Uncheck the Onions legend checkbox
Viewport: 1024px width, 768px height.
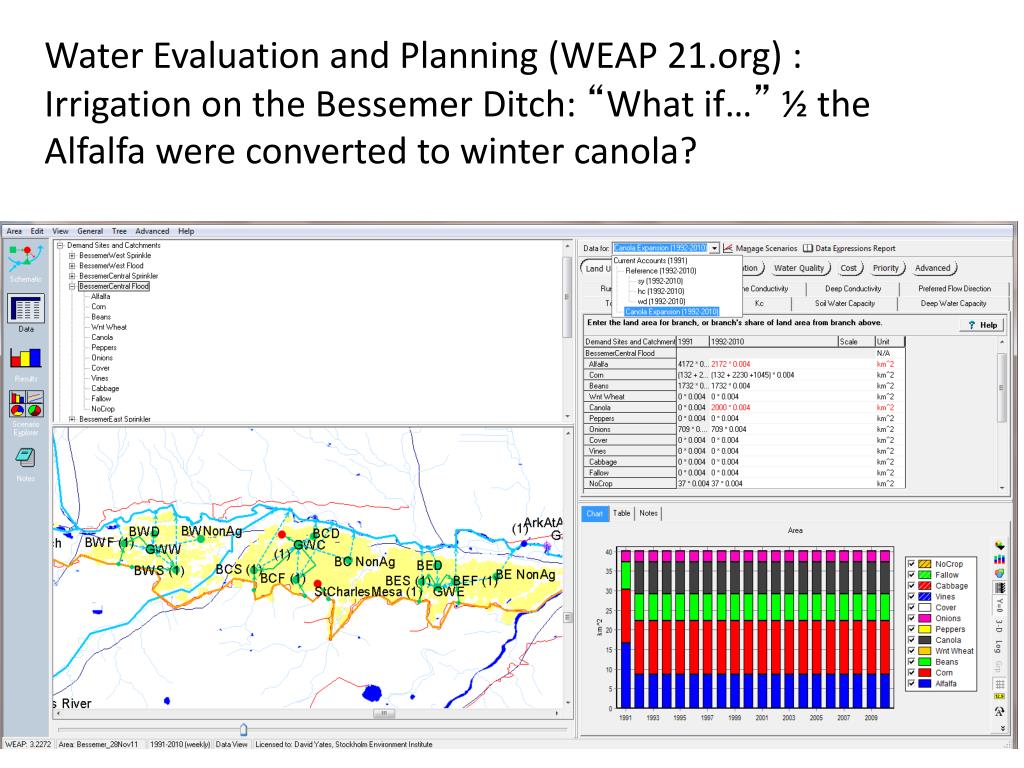pyautogui.click(x=912, y=618)
